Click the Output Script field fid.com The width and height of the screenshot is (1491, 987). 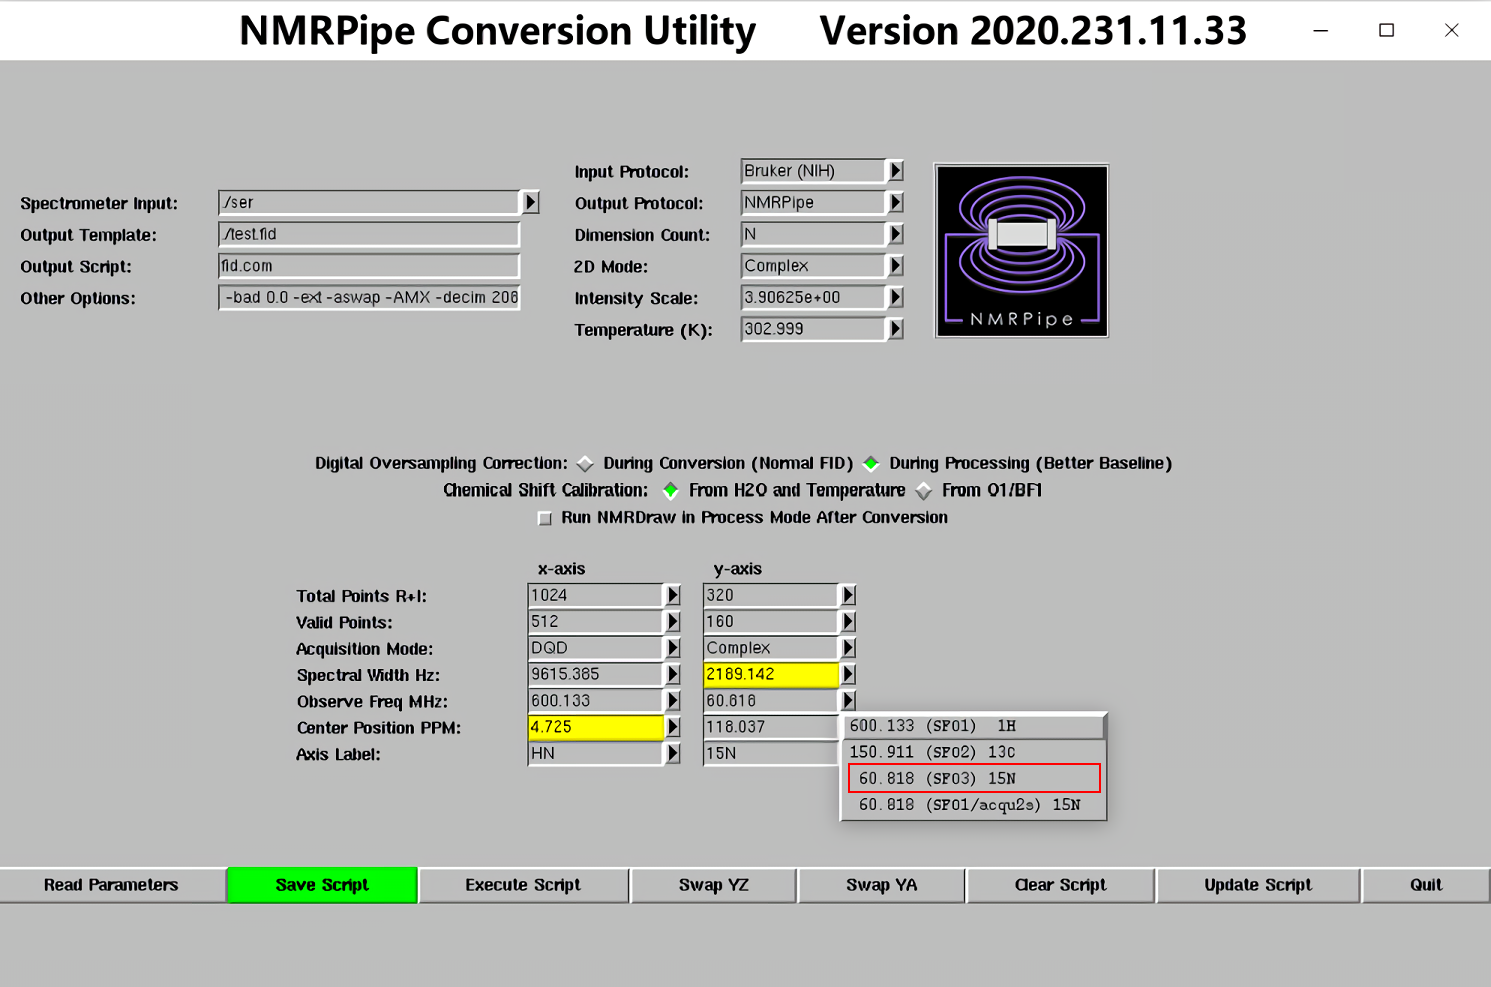369,266
